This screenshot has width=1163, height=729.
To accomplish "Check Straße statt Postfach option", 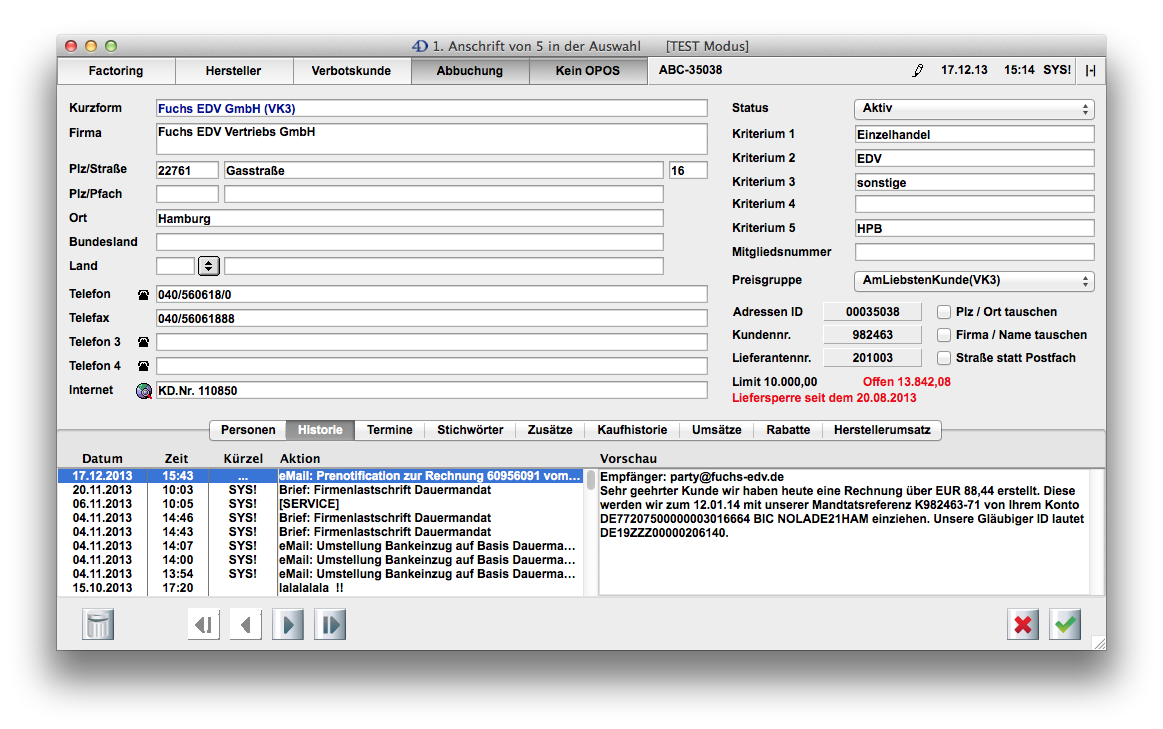I will pos(943,358).
